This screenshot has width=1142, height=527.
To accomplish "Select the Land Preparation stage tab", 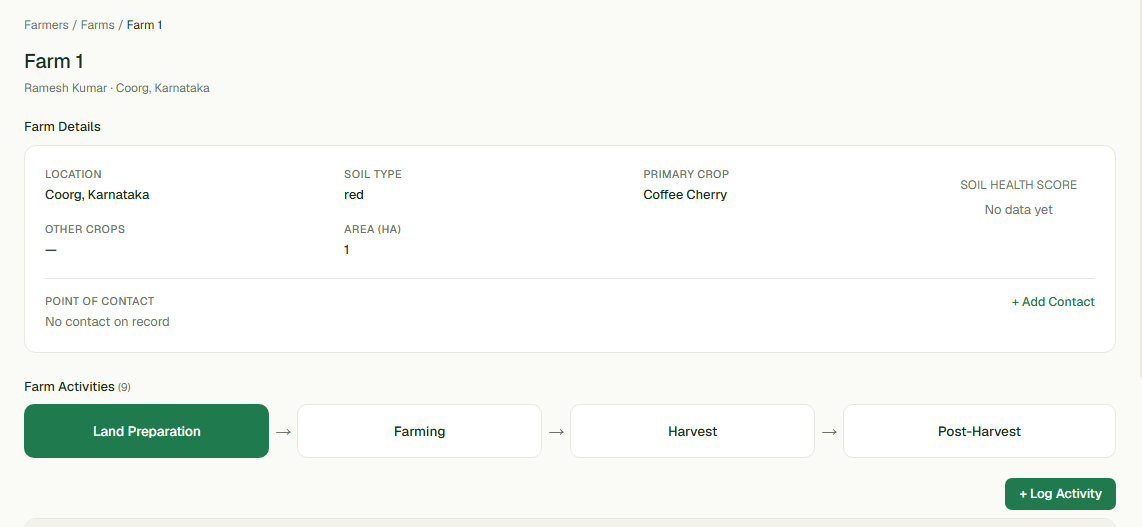I will (x=146, y=431).
